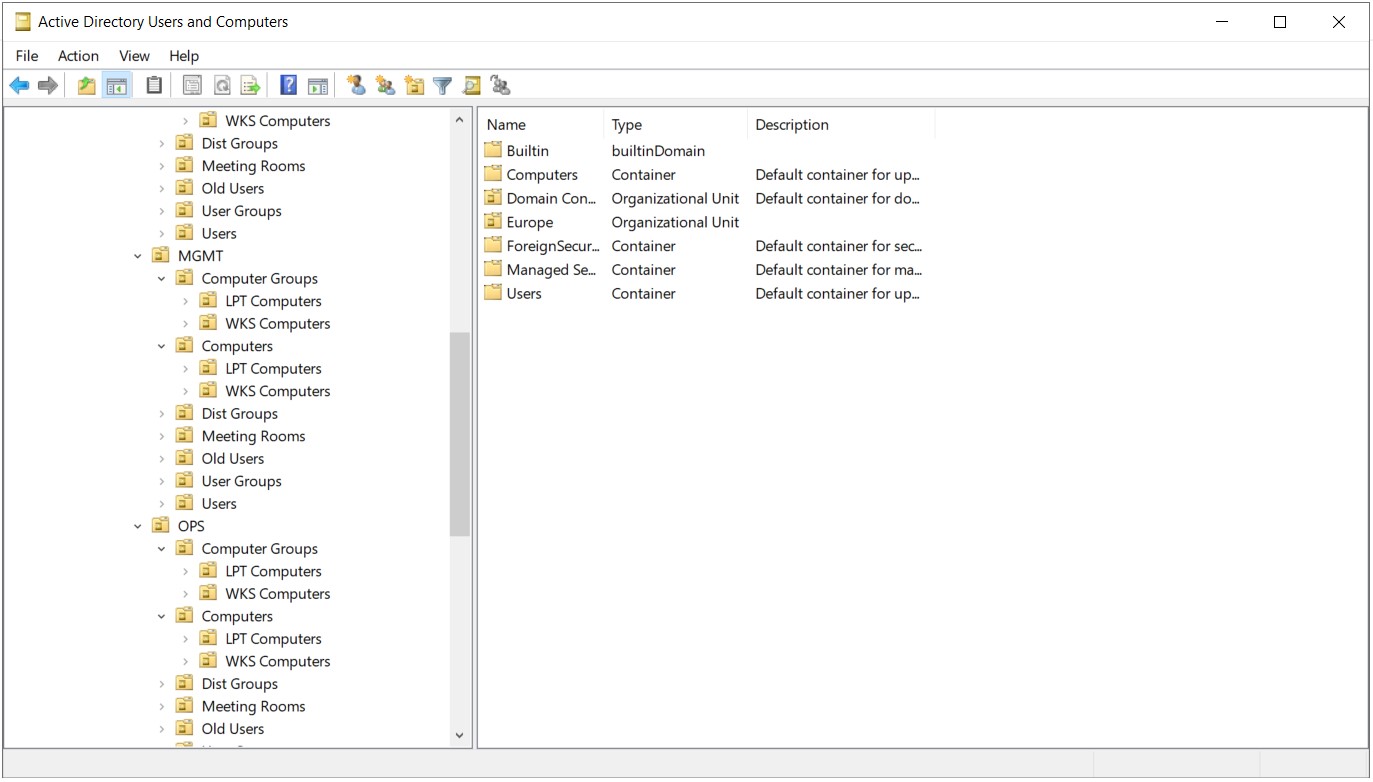Click the tree scrollbar down arrow
Image resolution: width=1373 pixels, height=782 pixels.
pyautogui.click(x=460, y=735)
